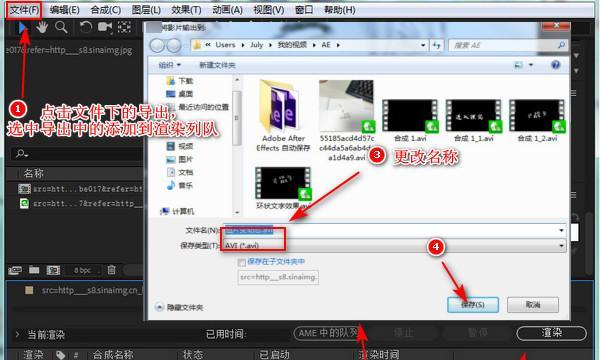The image size is (600, 360).
Task: Open 编辑(E) menu
Action: tap(64, 10)
